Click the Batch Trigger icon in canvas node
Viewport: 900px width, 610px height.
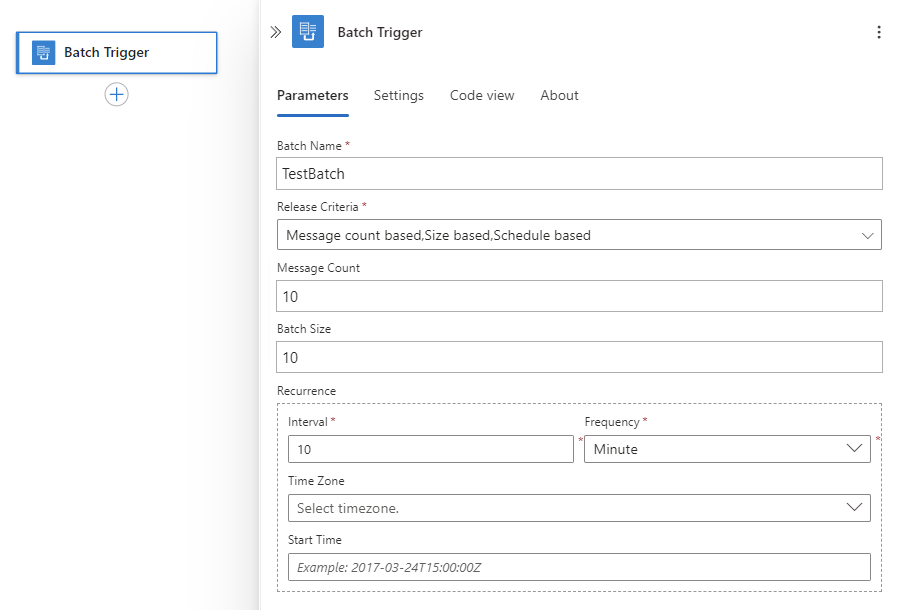43,53
